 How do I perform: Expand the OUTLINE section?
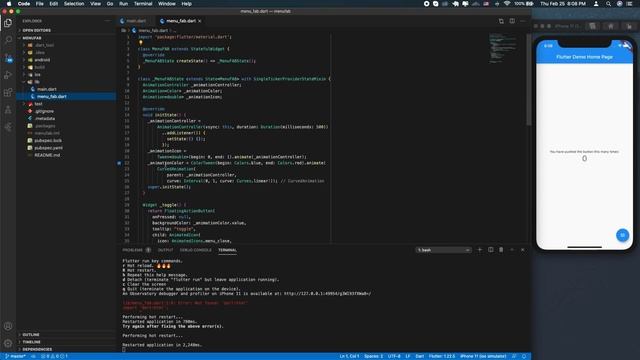pos(31,335)
